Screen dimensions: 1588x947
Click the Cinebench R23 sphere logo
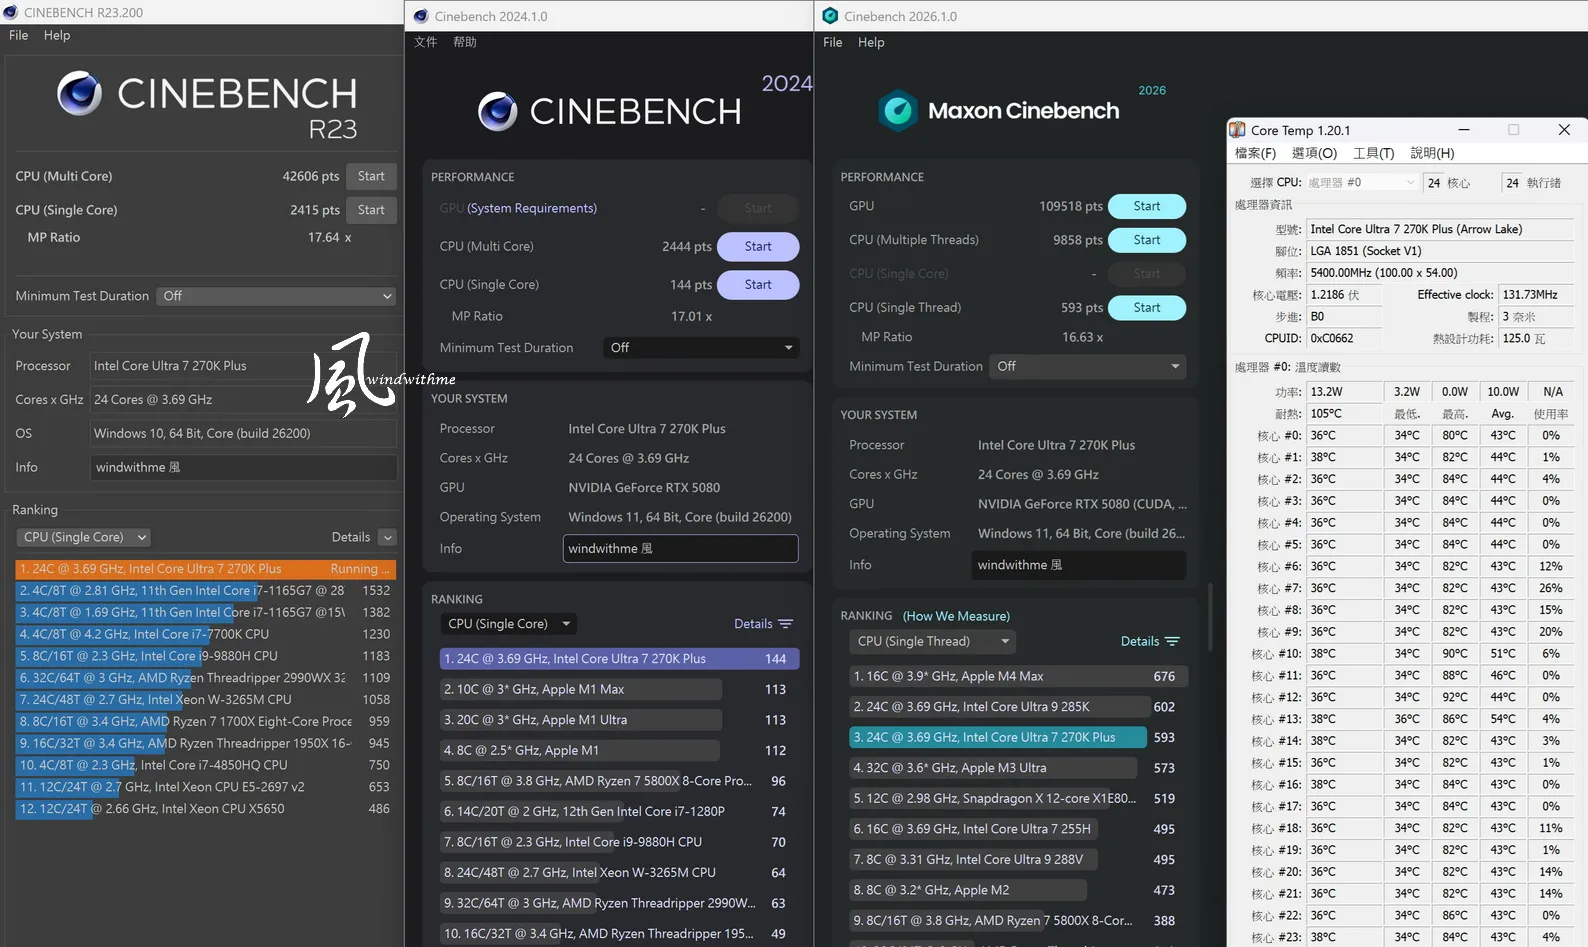point(79,93)
